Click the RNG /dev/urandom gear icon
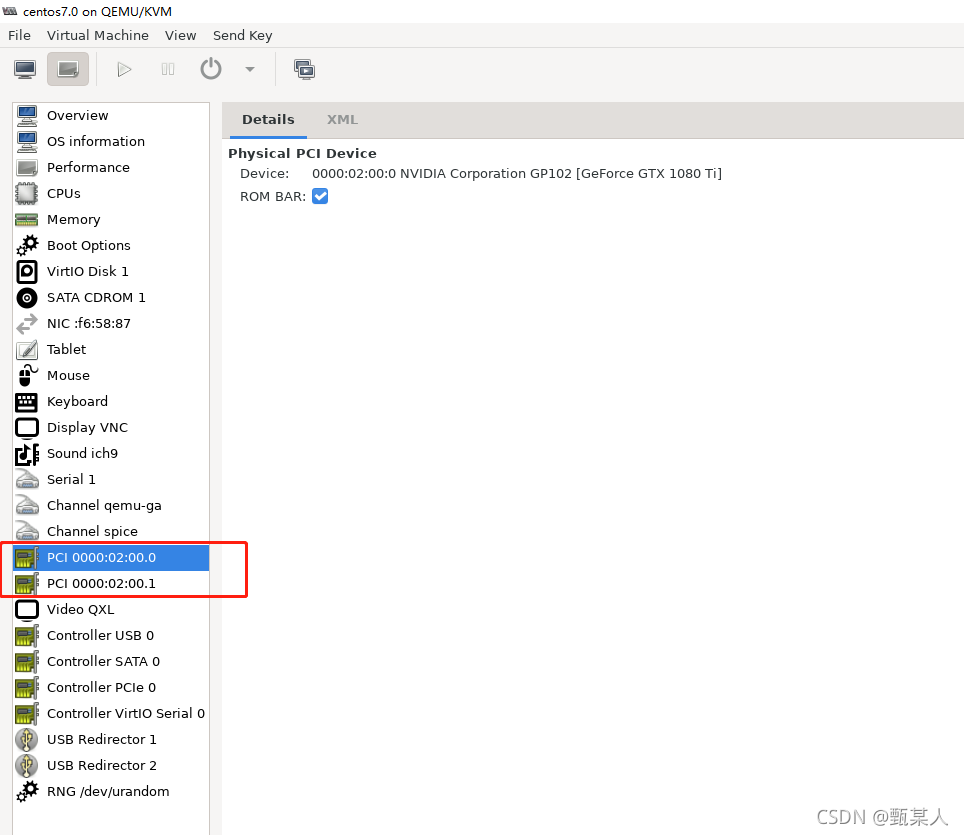Screen dimensions: 964x835 (27, 791)
